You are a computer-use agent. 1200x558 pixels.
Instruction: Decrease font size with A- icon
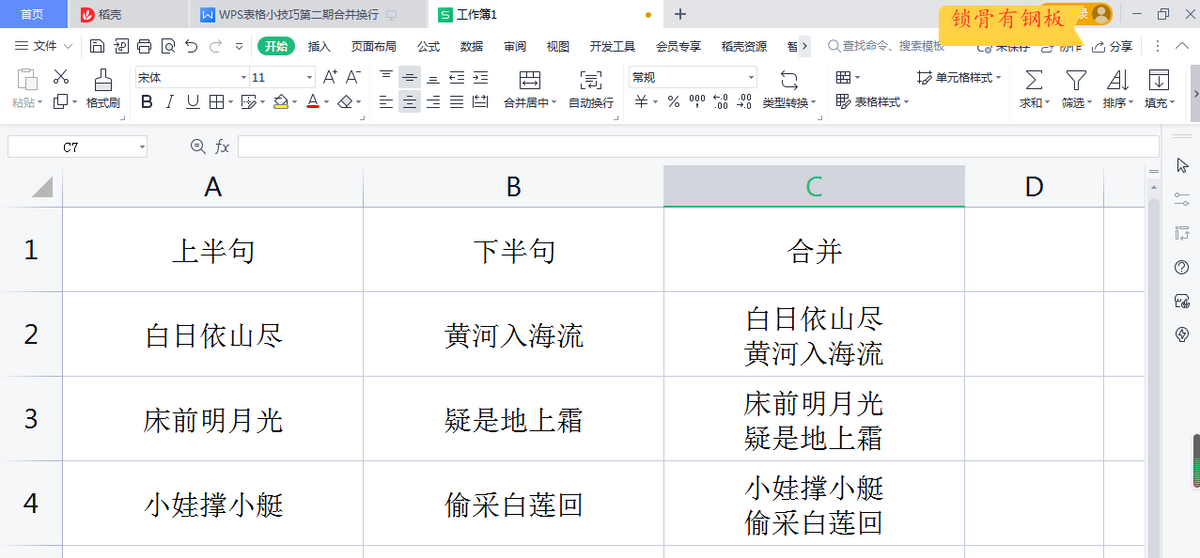[353, 77]
